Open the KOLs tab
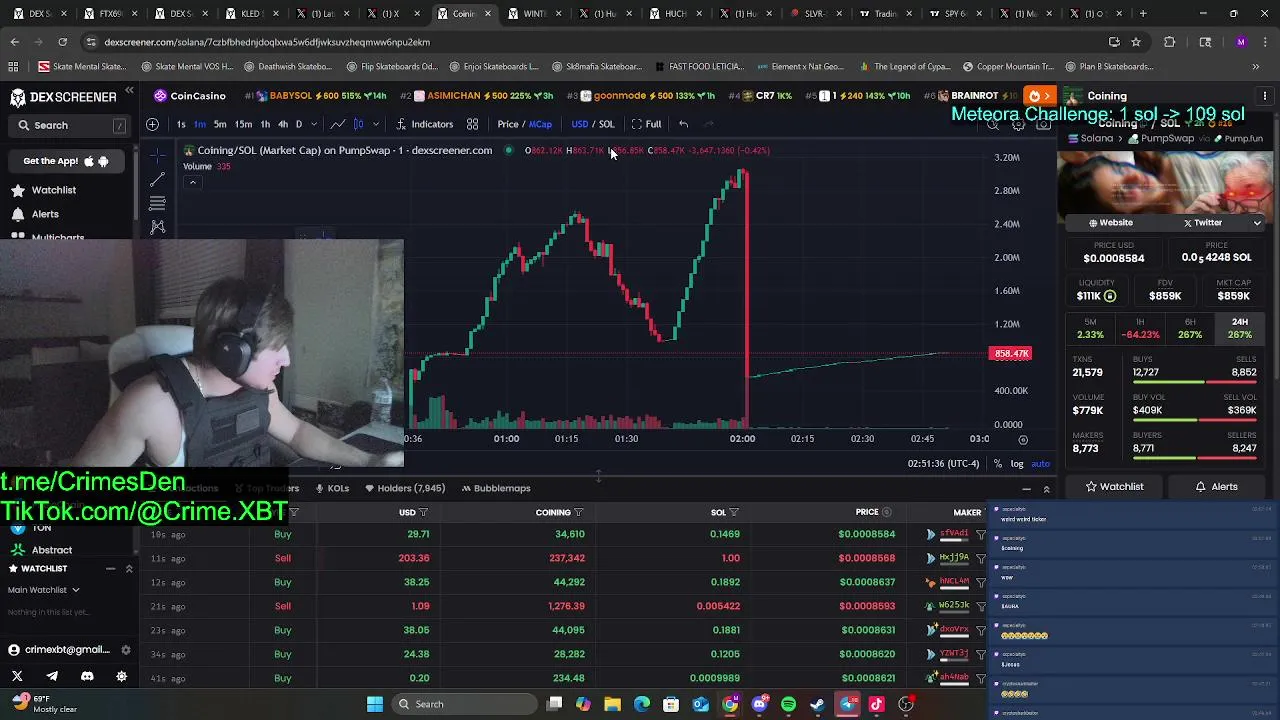 click(x=332, y=488)
